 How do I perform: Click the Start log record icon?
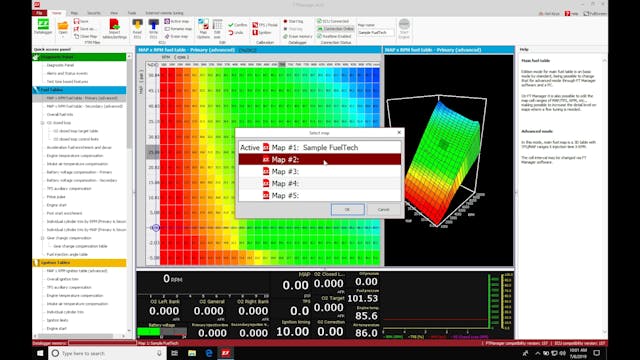(x=285, y=21)
